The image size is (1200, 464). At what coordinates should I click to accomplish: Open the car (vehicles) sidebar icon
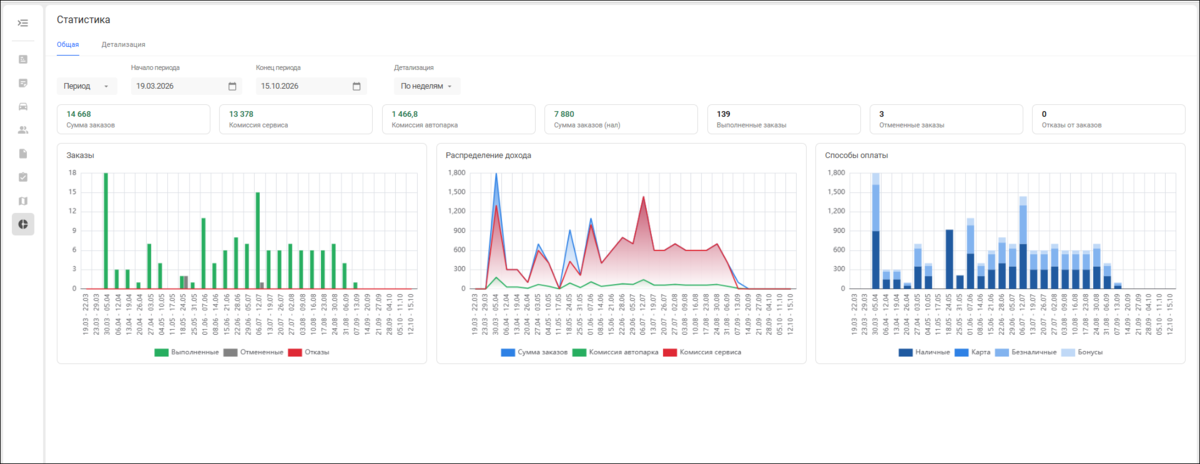click(23, 106)
